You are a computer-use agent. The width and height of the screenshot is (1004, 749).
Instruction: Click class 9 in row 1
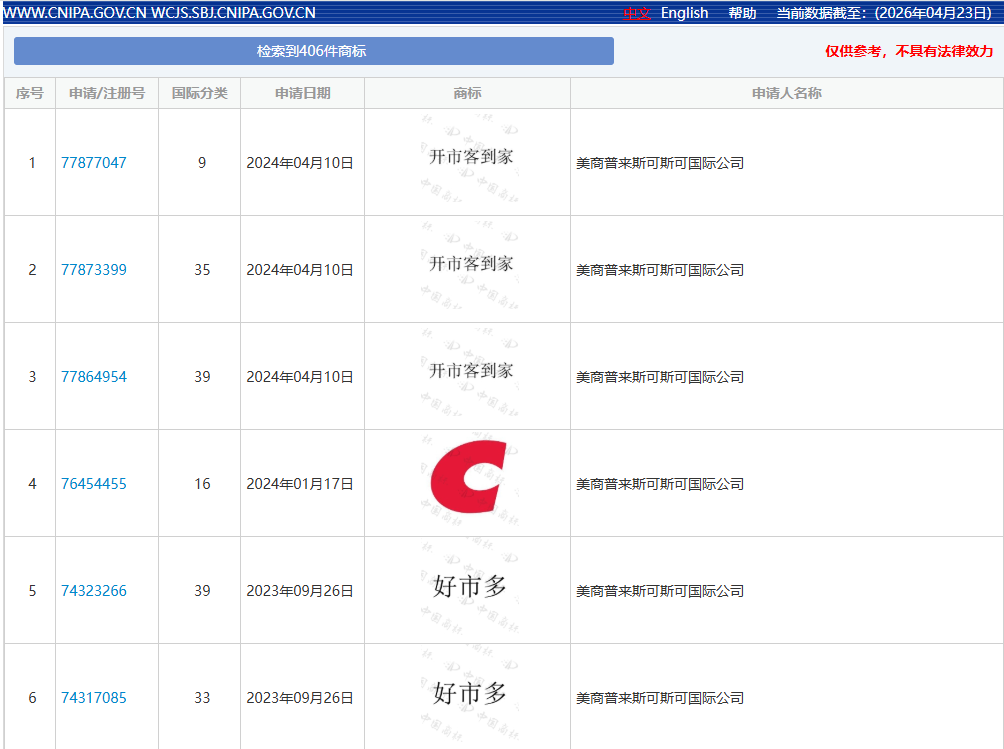pyautogui.click(x=202, y=163)
